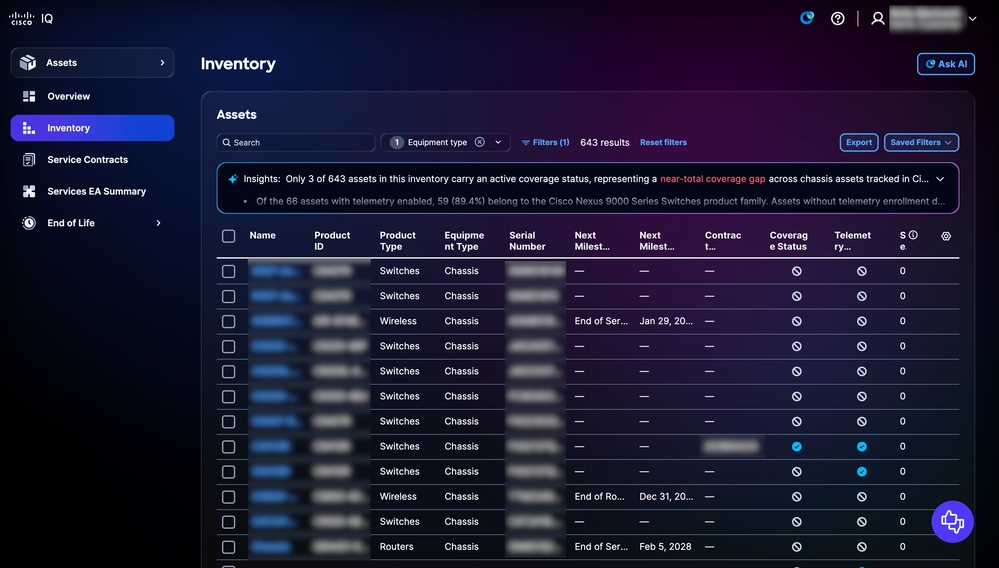Screen dimensions: 999x568
Task: Open the feedback thumbs floating button
Action: click(952, 522)
